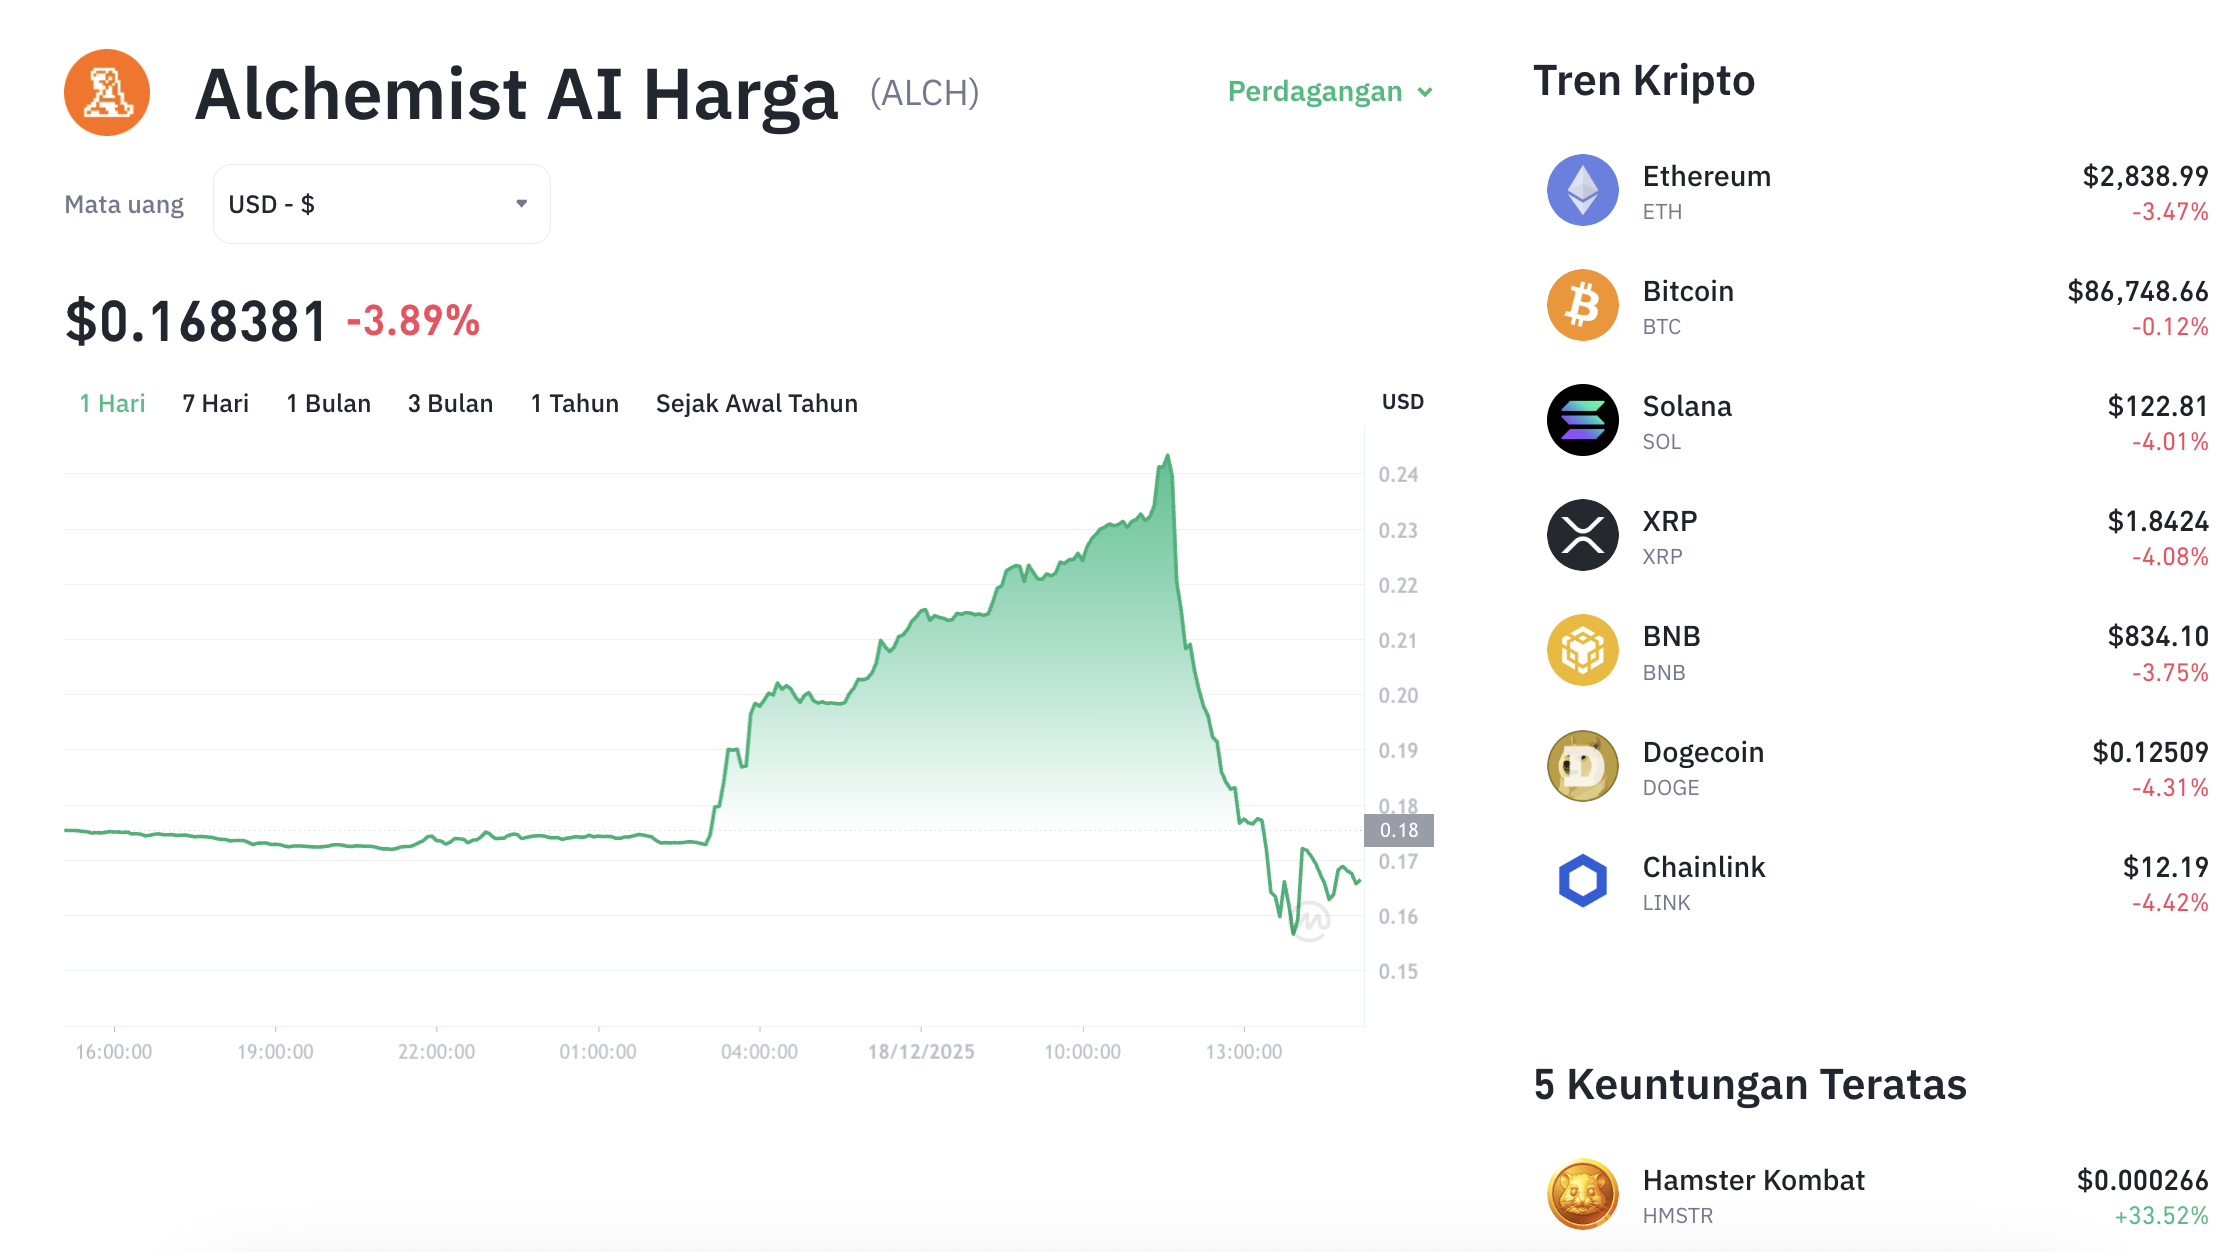This screenshot has width=2218, height=1252.
Task: Select the 1 Tahun chart period
Action: click(x=574, y=403)
